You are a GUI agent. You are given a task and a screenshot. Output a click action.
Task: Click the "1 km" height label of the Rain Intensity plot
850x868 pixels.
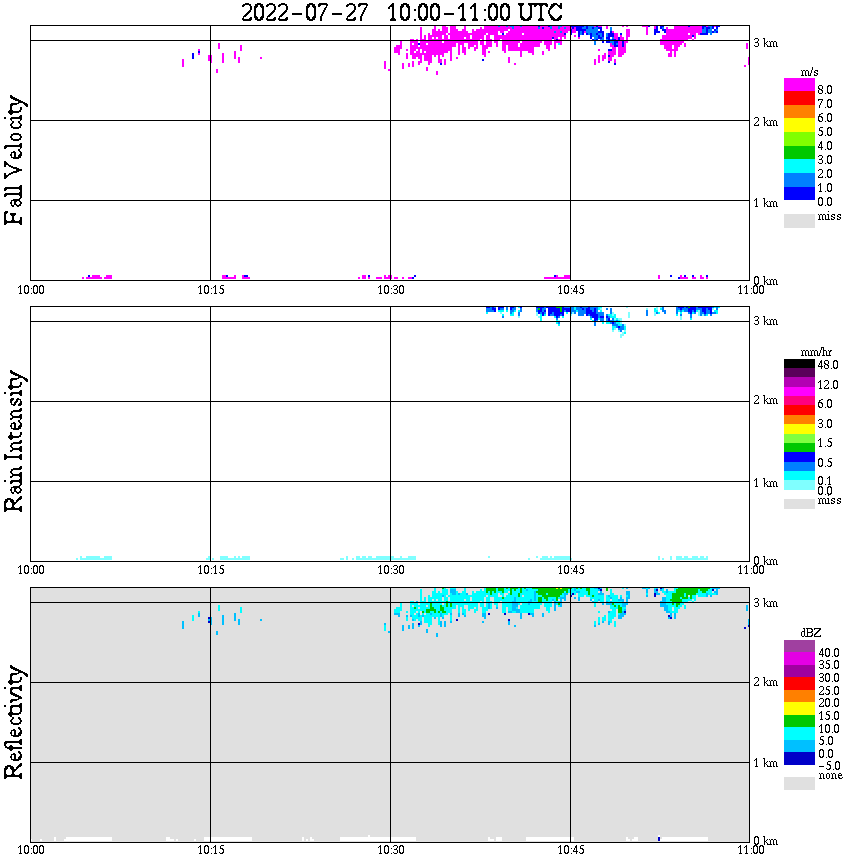tap(765, 483)
